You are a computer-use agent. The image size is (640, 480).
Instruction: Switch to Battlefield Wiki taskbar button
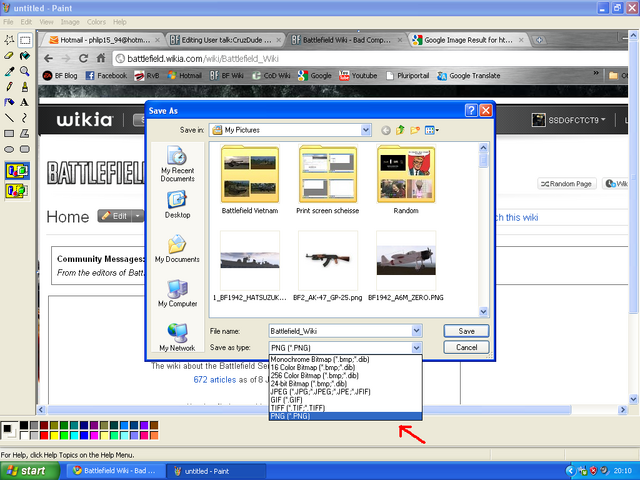pos(115,471)
